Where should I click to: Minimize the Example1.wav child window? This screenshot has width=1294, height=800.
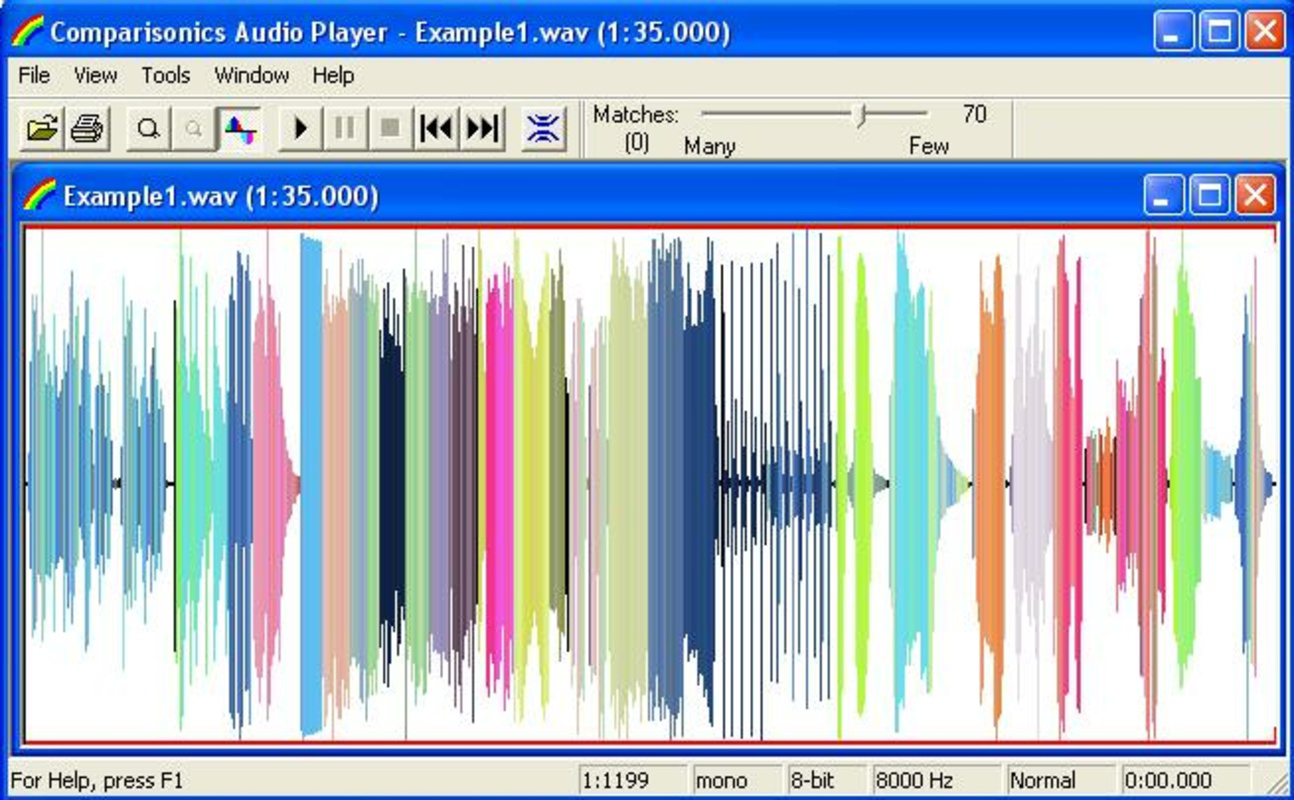1164,195
